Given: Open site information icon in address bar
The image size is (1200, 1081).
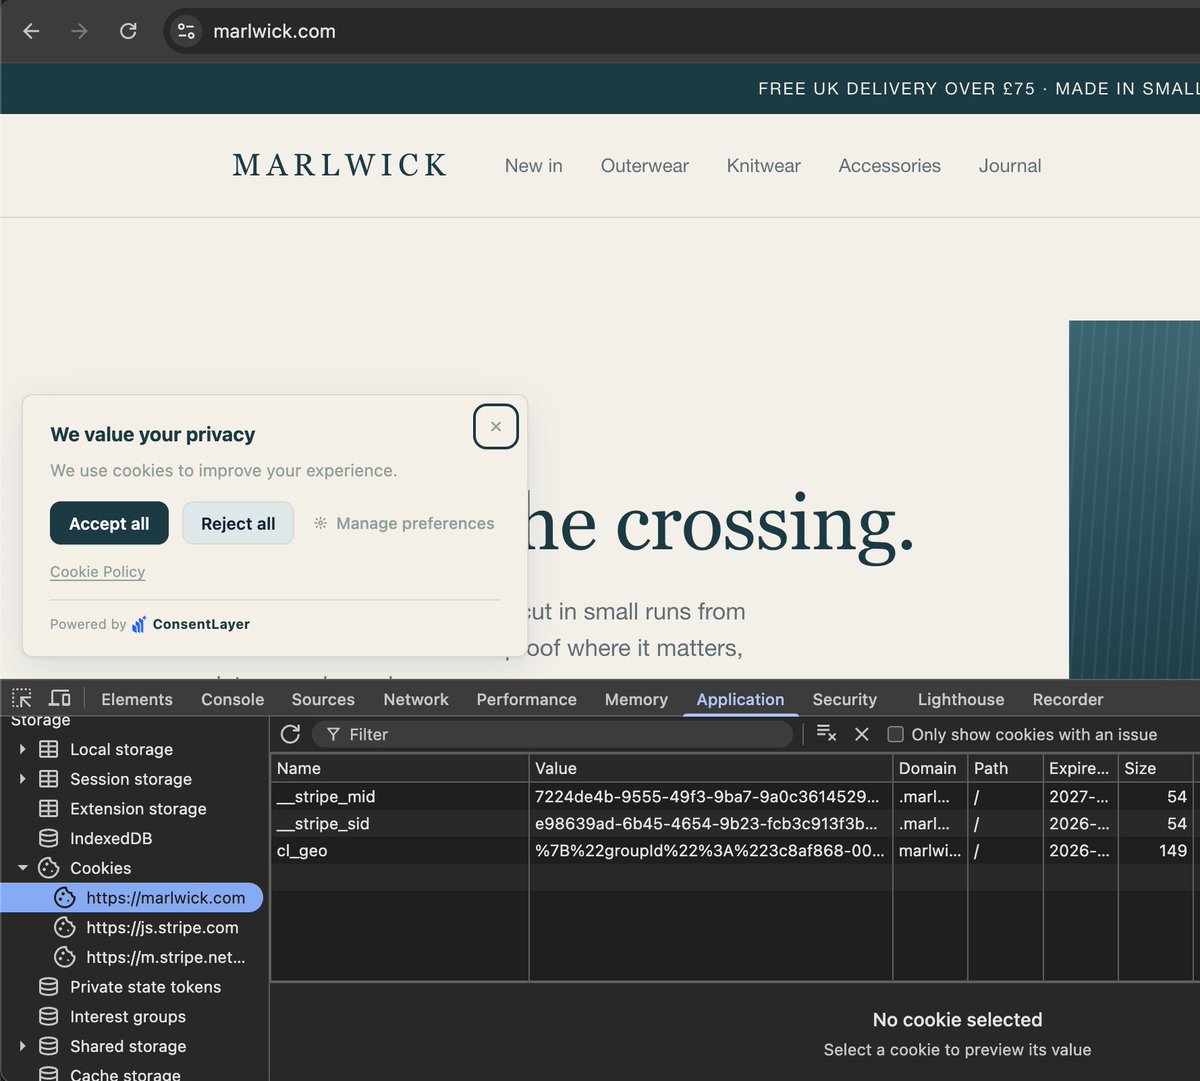Looking at the screenshot, I should point(186,31).
